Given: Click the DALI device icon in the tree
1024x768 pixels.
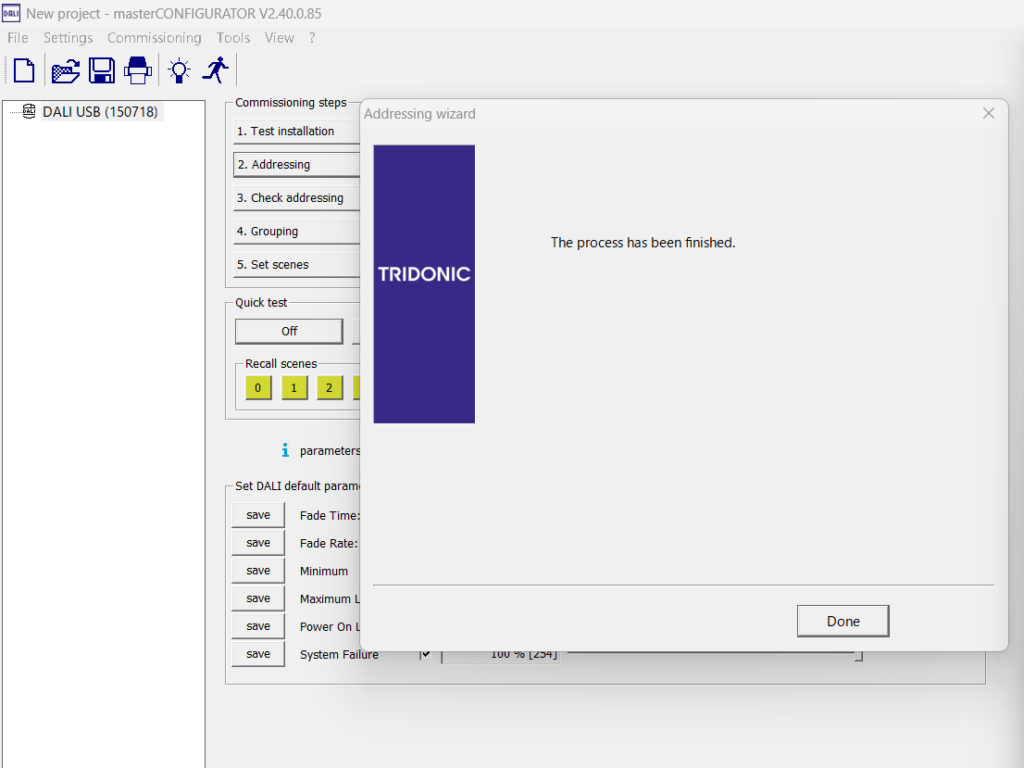Looking at the screenshot, I should point(29,112).
